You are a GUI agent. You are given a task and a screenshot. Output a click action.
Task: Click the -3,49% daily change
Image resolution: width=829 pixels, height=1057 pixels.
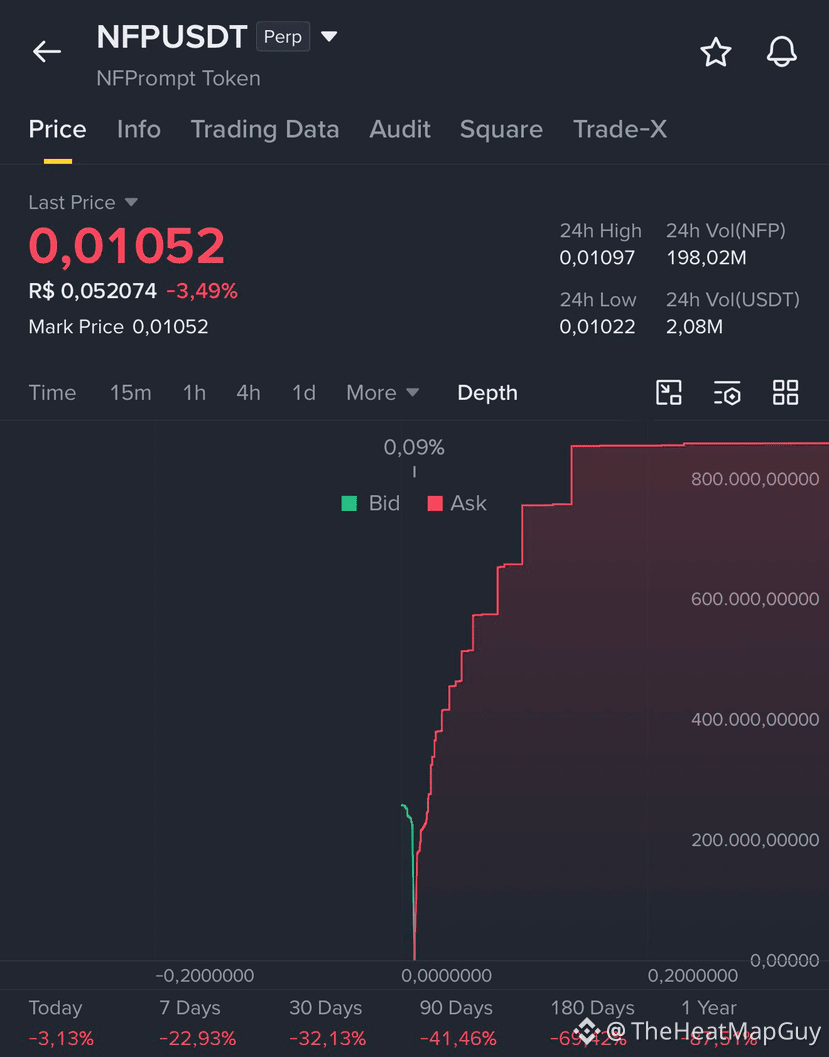point(202,291)
